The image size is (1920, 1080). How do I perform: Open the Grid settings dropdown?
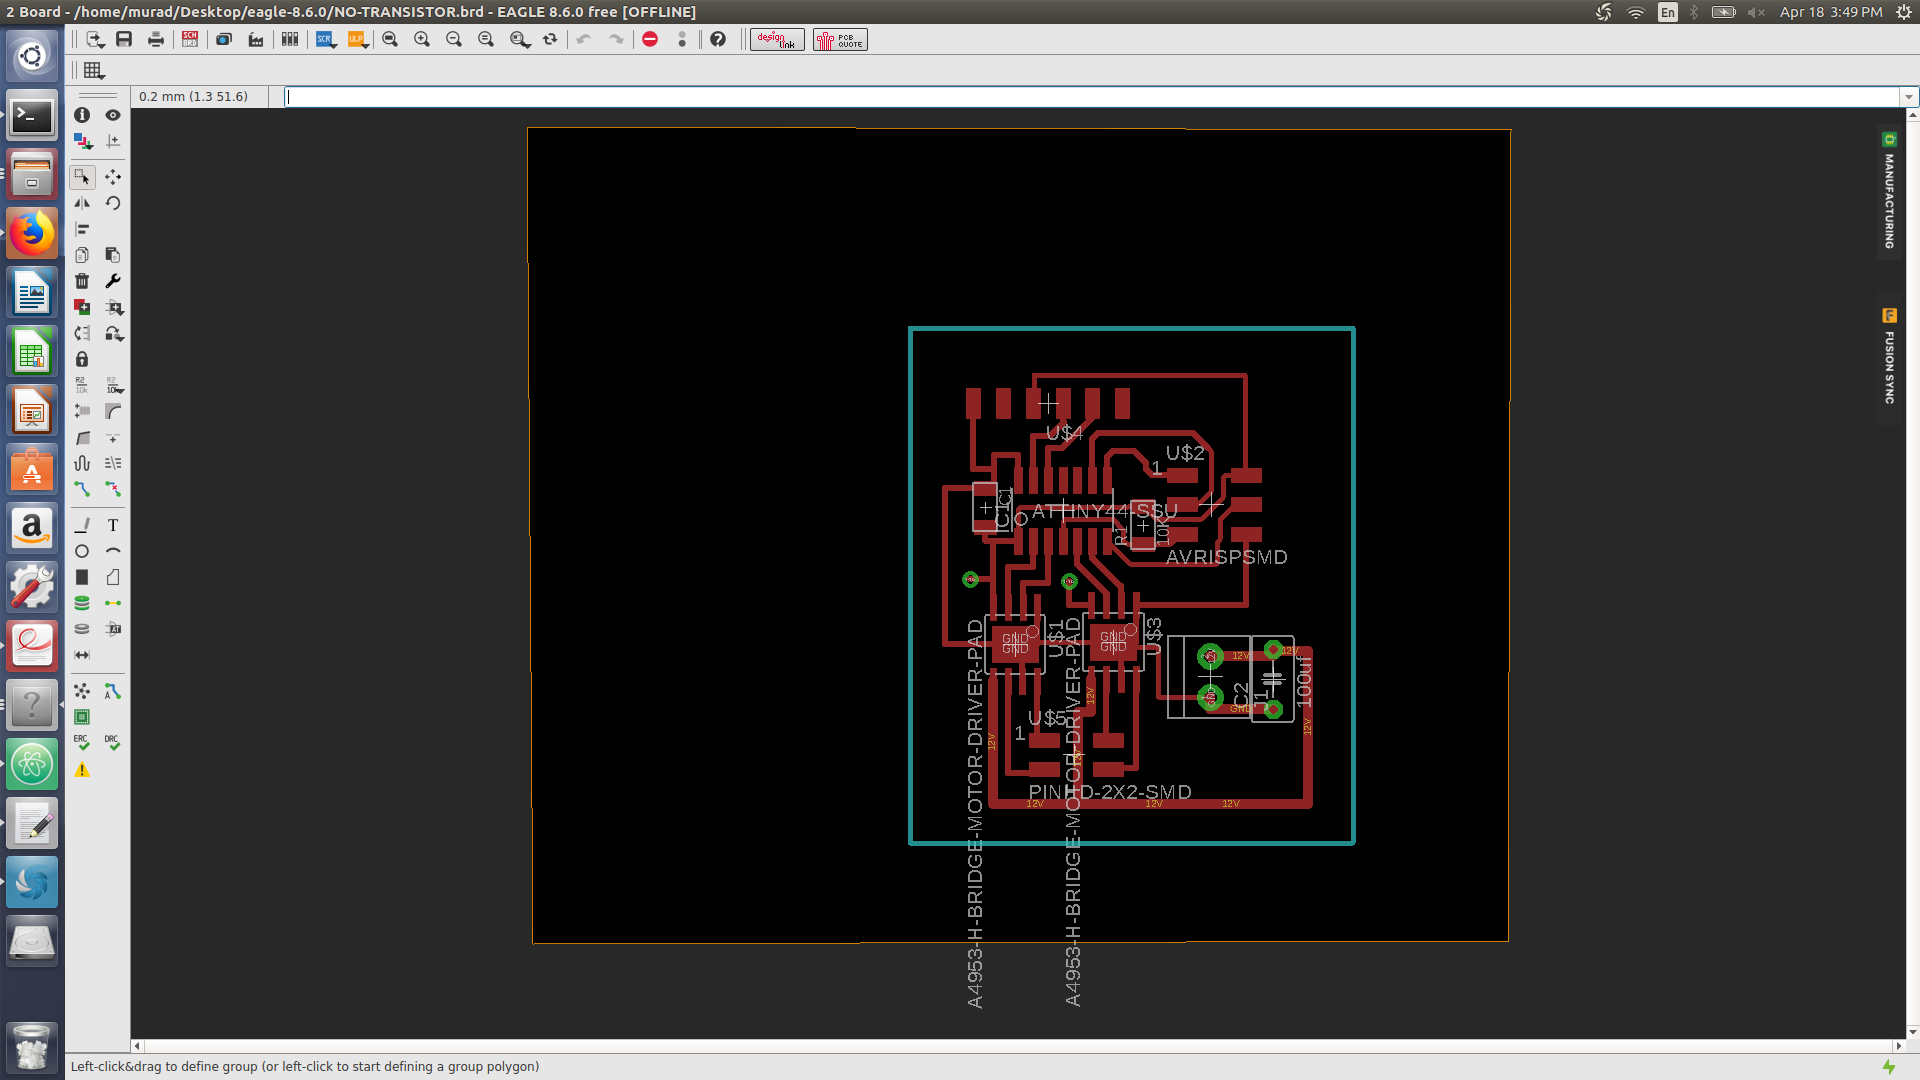coord(94,70)
